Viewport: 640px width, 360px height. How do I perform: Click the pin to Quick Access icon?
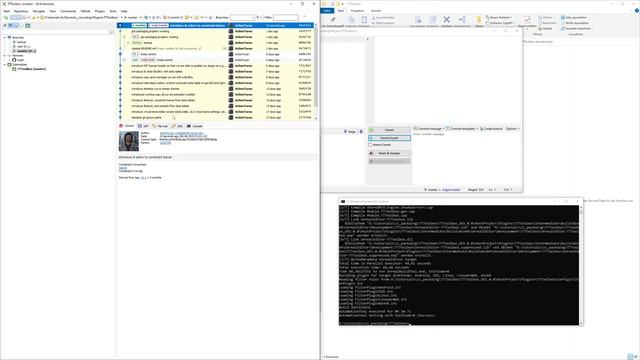[x=333, y=20]
